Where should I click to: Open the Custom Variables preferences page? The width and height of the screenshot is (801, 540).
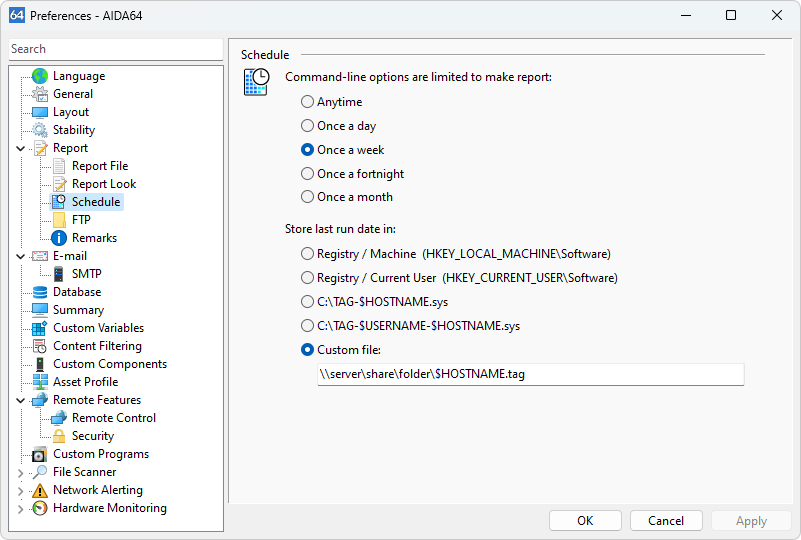pyautogui.click(x=98, y=328)
